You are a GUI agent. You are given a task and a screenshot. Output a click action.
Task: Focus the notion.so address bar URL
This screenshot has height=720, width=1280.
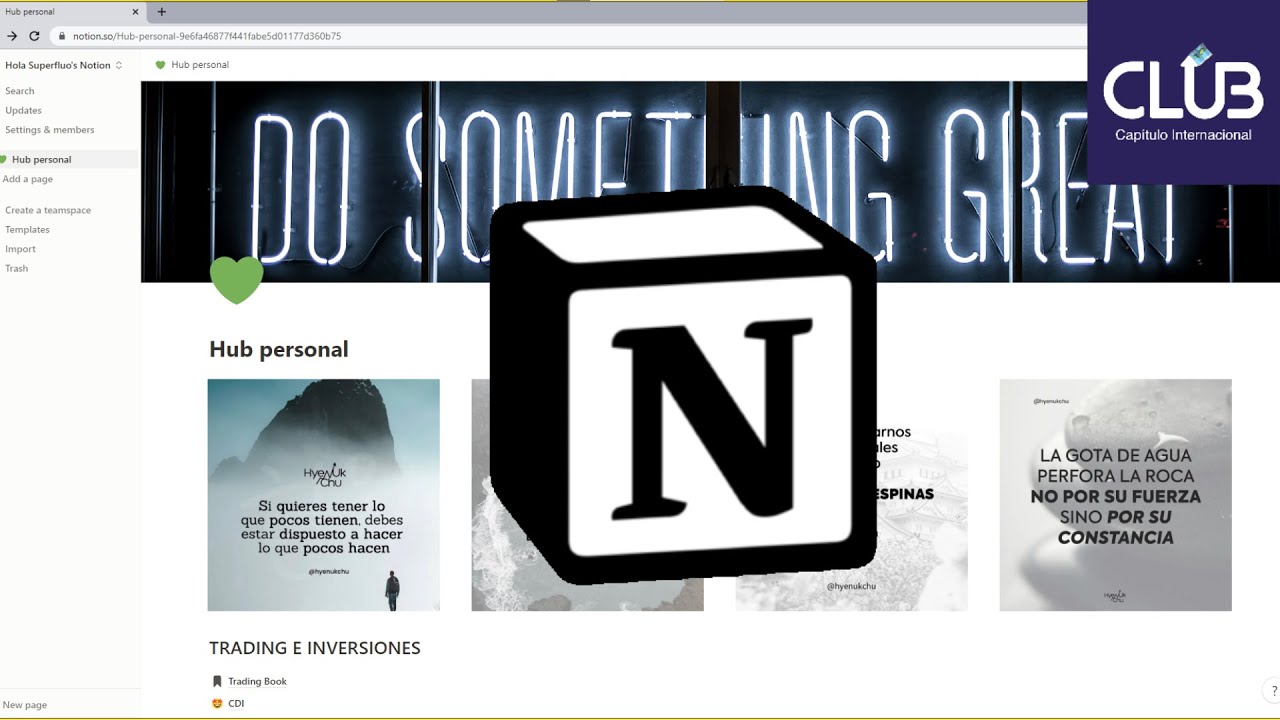pos(207,36)
